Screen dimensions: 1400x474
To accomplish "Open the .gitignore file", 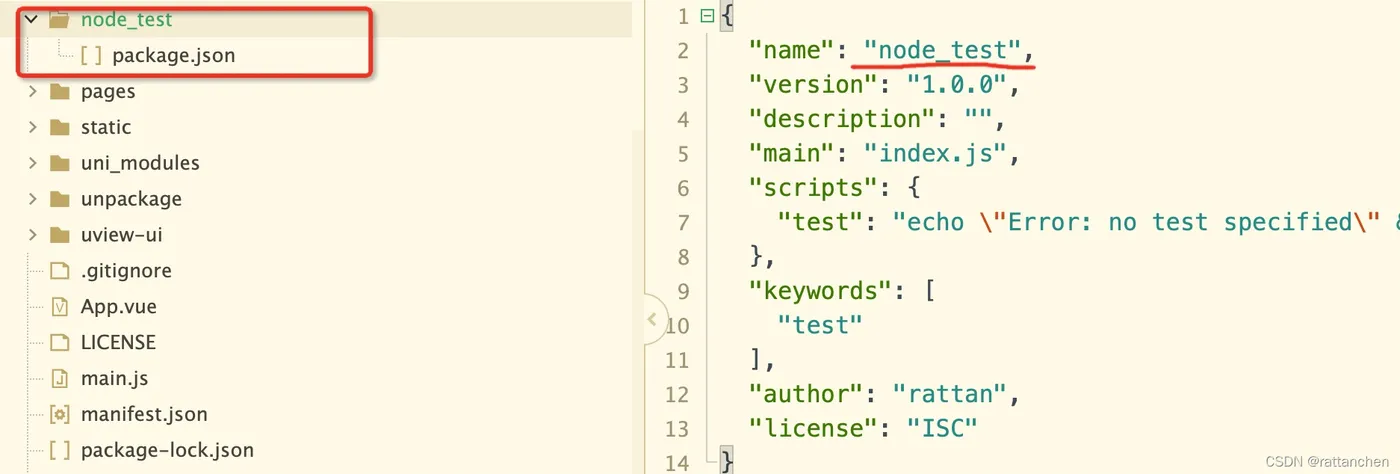I will pyautogui.click(x=126, y=271).
